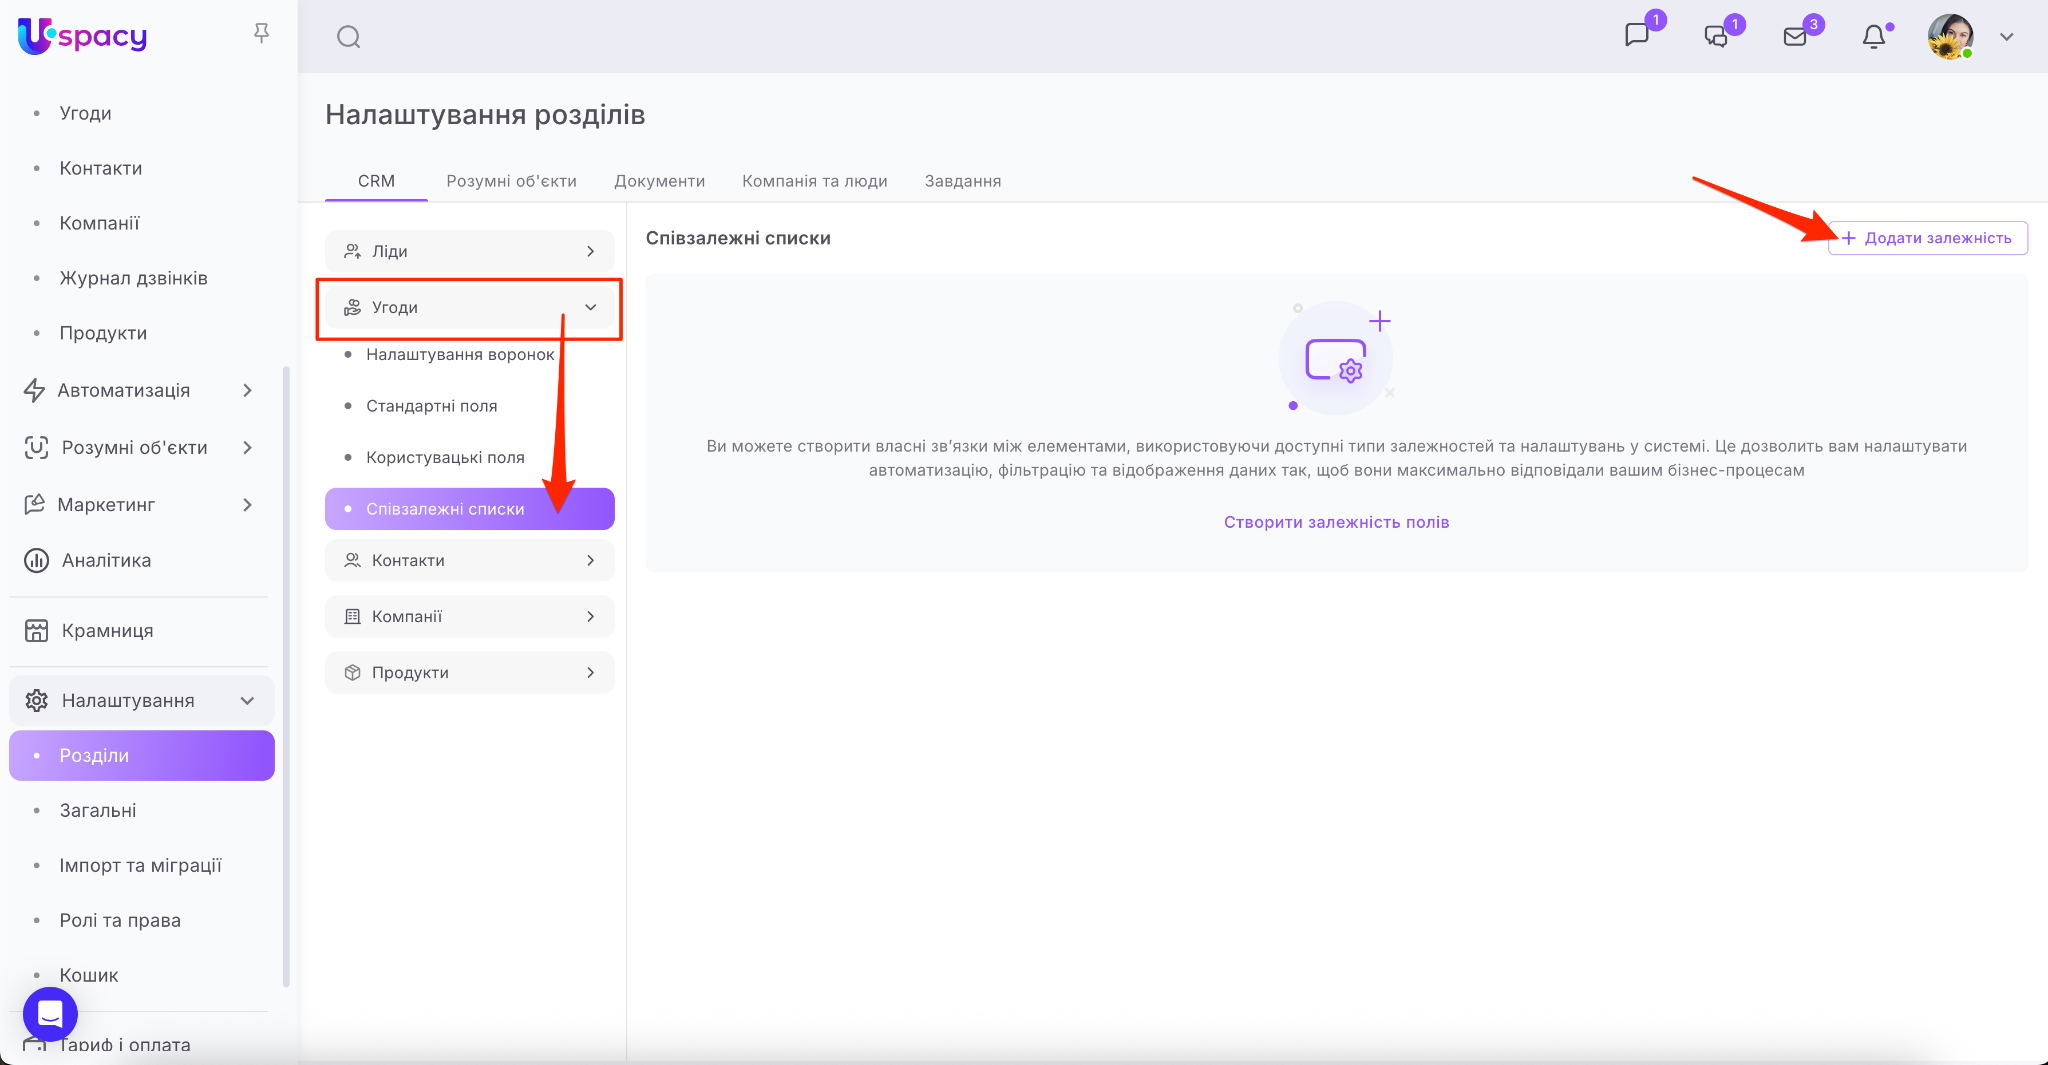Image resolution: width=2048 pixels, height=1065 pixels.
Task: Open the user profile dropdown arrow
Action: click(x=2006, y=37)
